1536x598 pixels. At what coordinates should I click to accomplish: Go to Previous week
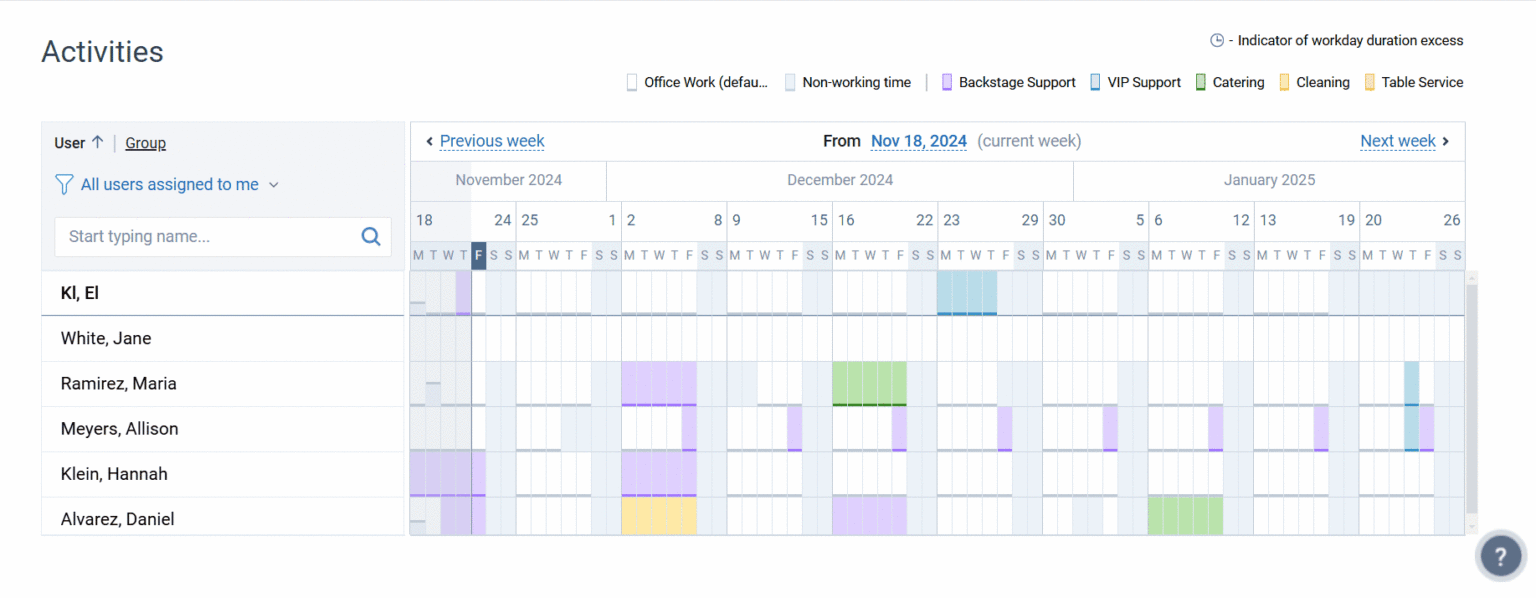coord(492,141)
